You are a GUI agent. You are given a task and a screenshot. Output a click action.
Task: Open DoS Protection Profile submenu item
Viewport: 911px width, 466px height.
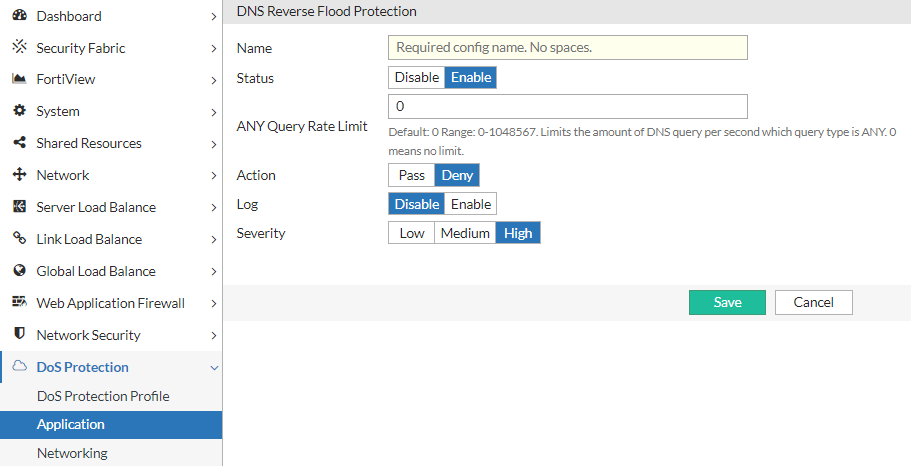tap(103, 396)
